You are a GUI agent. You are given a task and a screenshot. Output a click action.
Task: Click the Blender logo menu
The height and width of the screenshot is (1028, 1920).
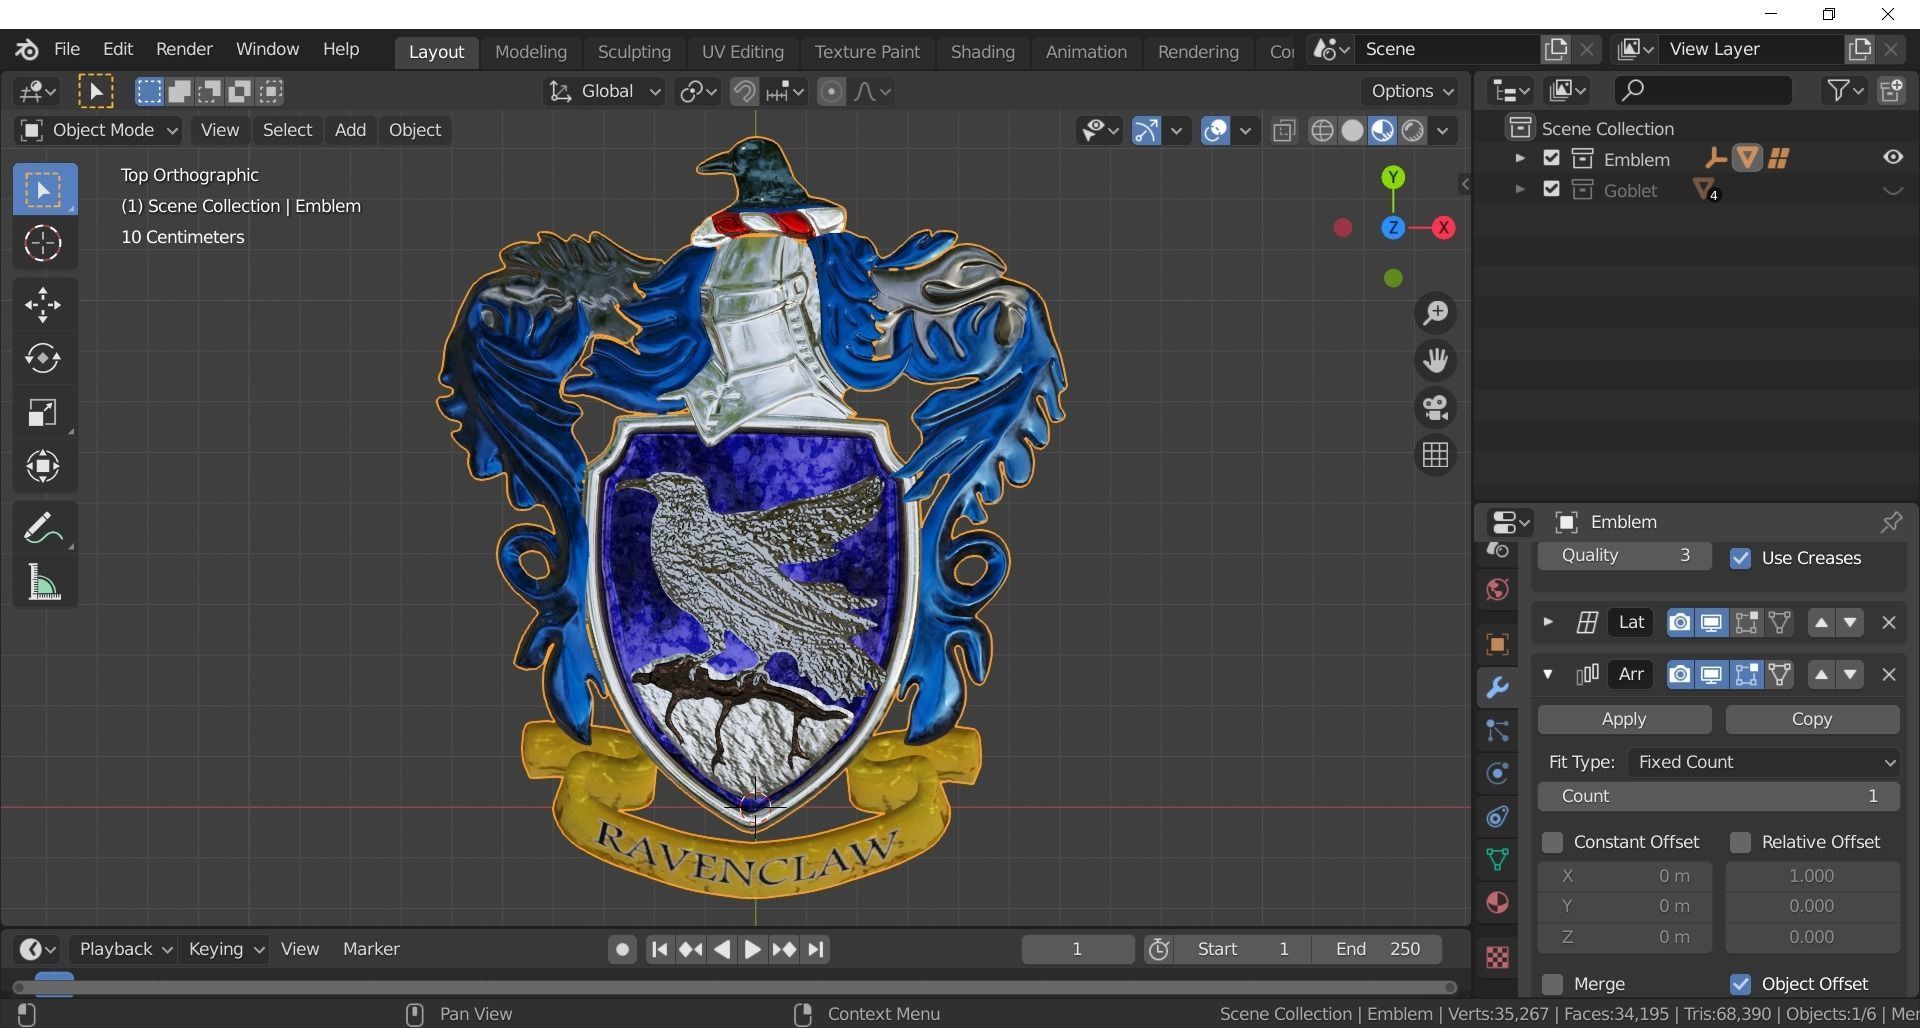(27, 49)
